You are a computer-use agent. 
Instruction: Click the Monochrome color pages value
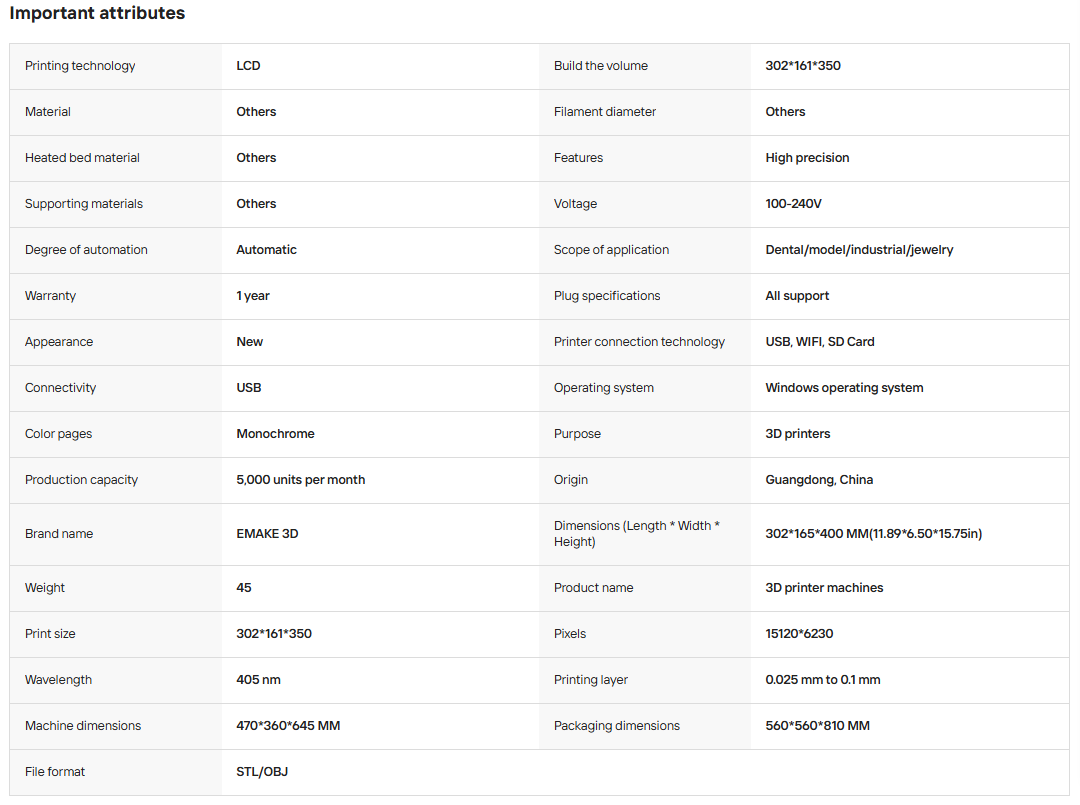pyautogui.click(x=276, y=434)
